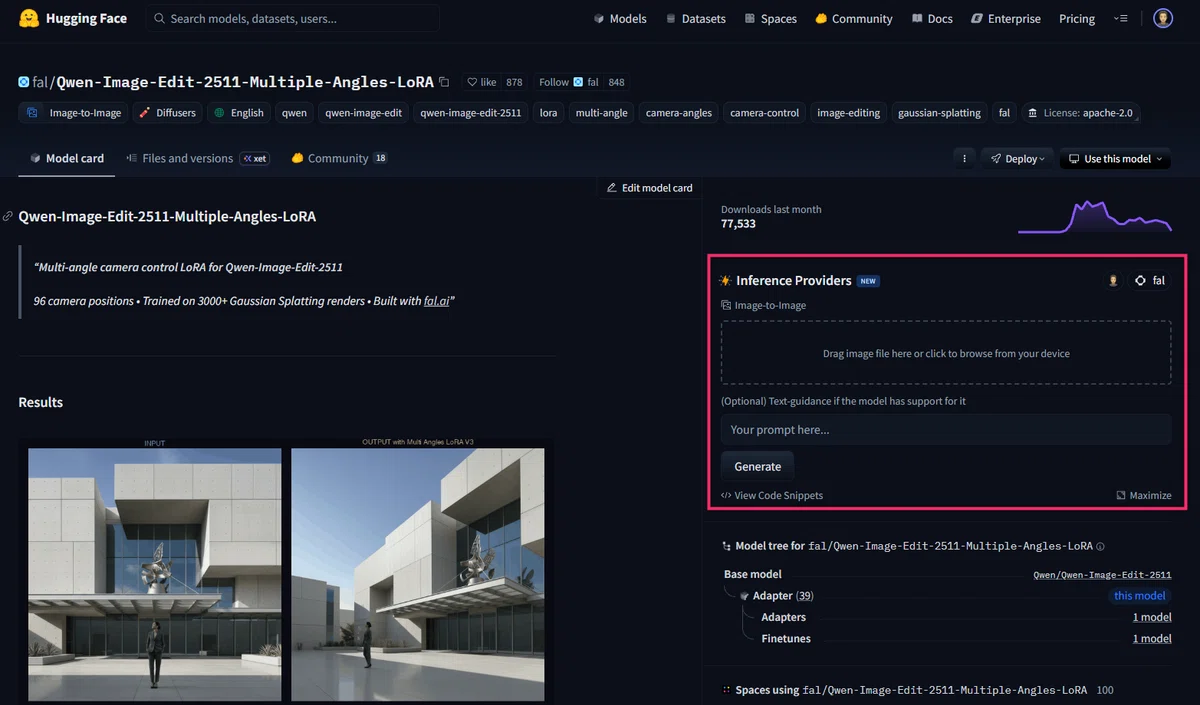The width and height of the screenshot is (1200, 705).
Task: Click the qwen-image-edit-2511 tag
Action: tap(471, 113)
